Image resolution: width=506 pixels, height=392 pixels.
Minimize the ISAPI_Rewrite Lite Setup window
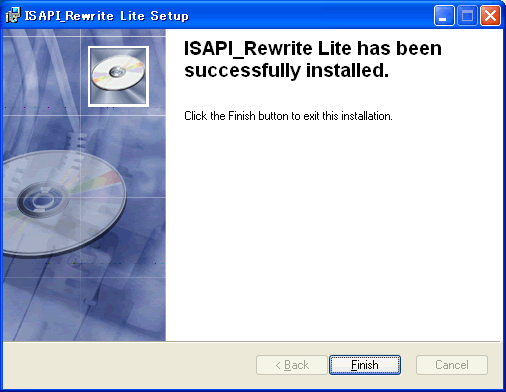444,16
